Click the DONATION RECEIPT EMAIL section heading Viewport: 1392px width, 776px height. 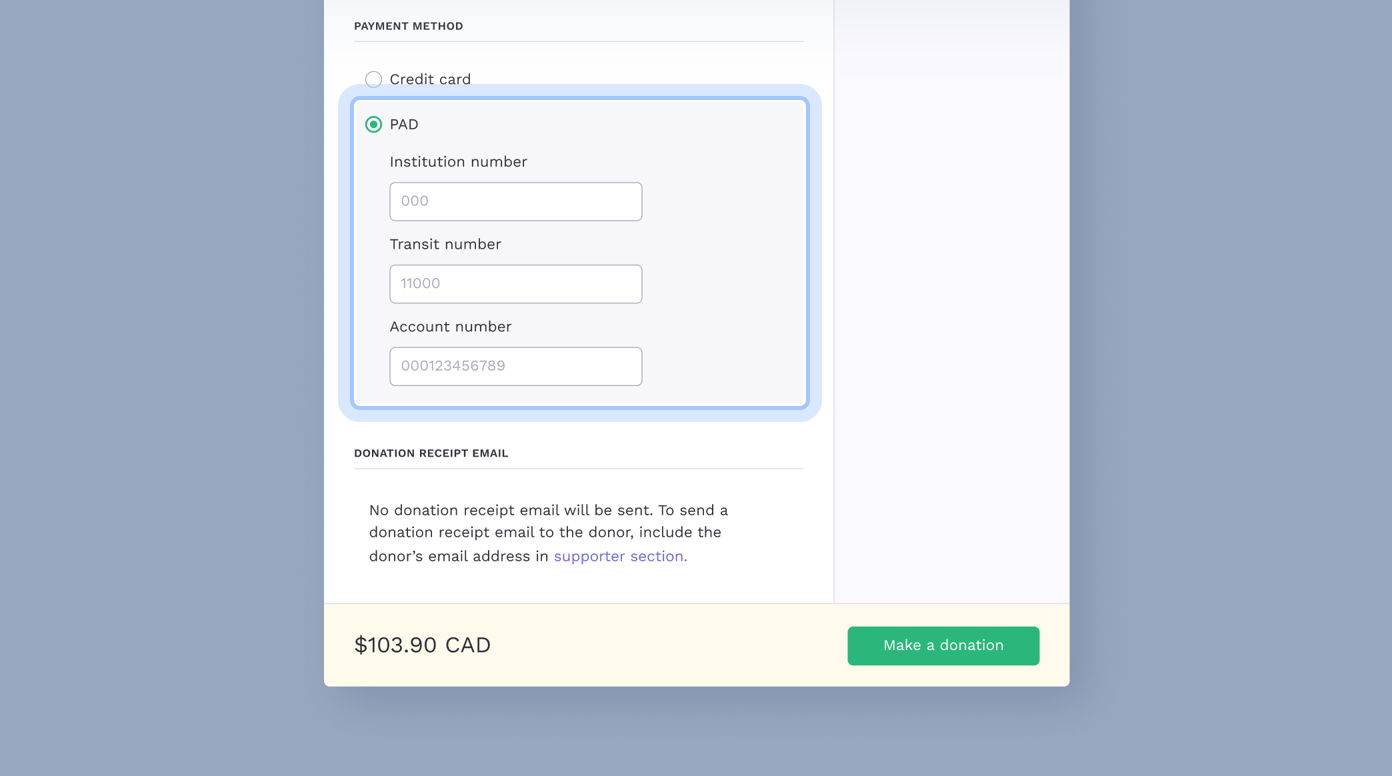(431, 453)
